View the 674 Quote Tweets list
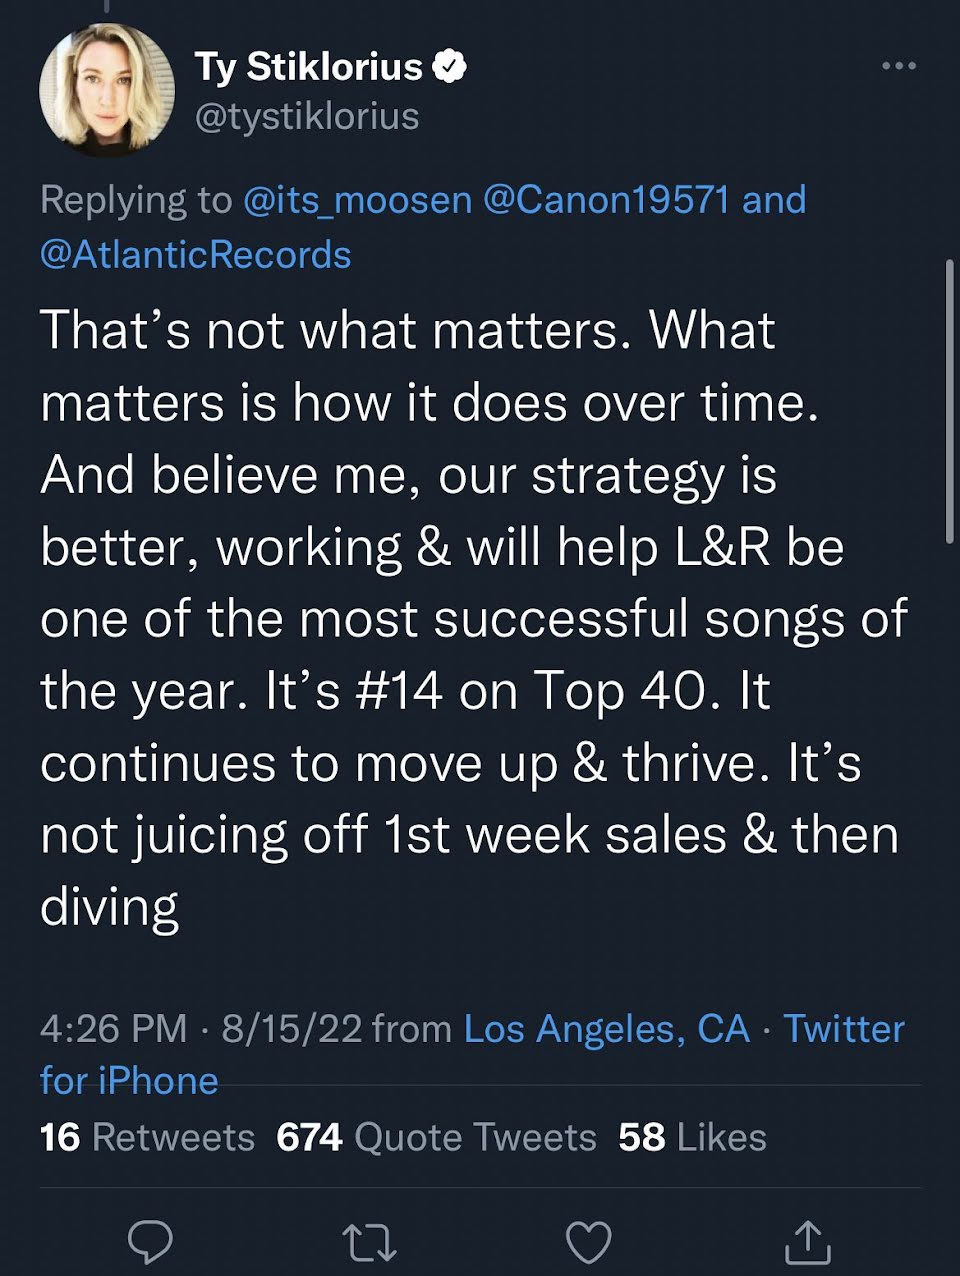The width and height of the screenshot is (960, 1276). (436, 1137)
